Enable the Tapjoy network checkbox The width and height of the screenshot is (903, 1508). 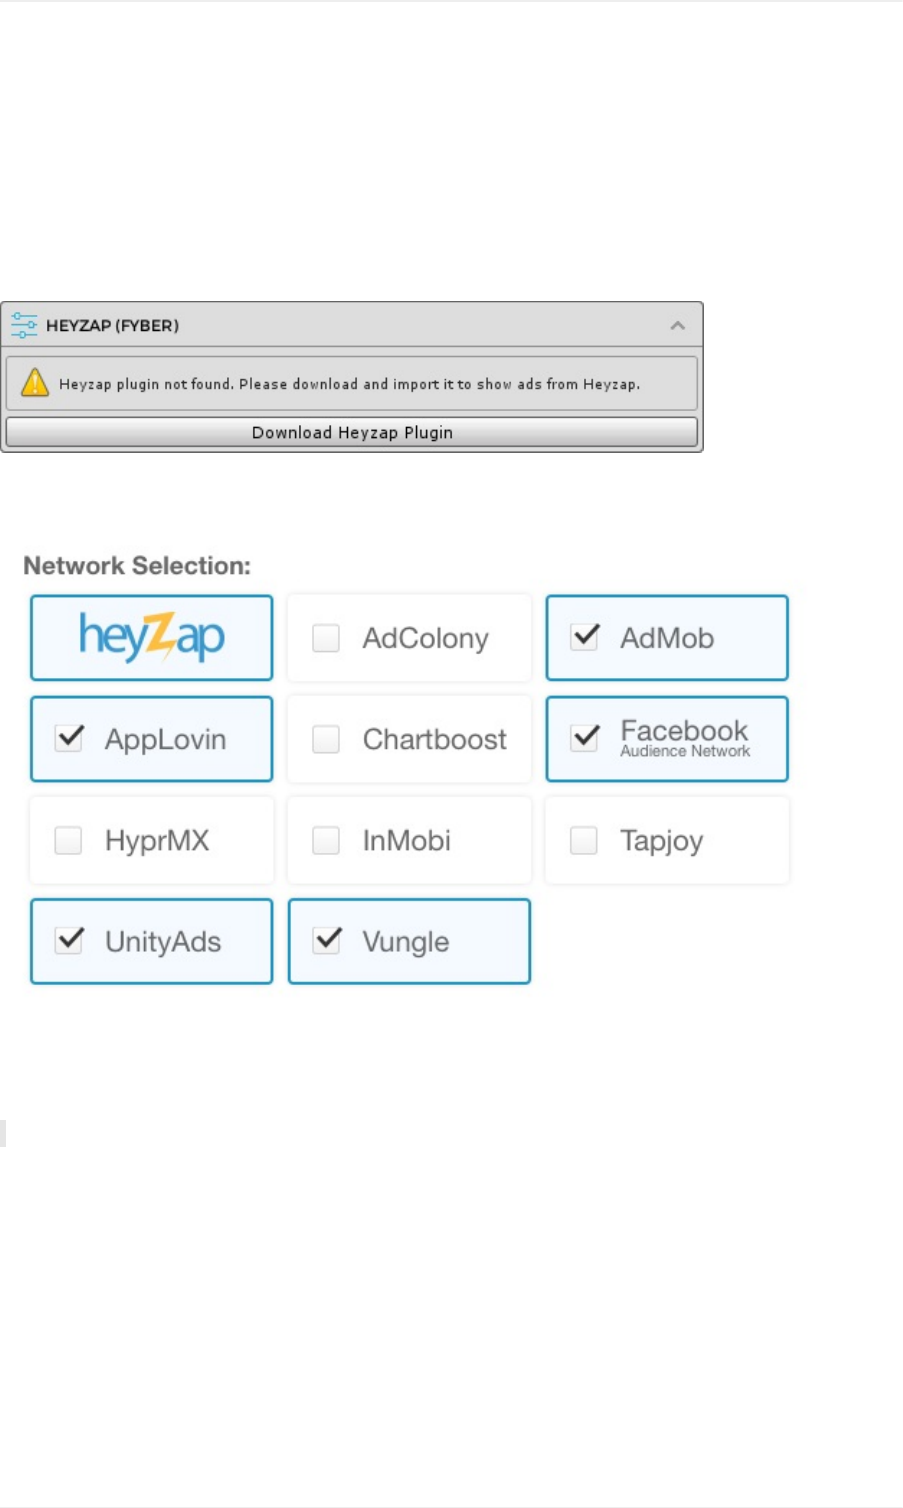click(x=583, y=840)
